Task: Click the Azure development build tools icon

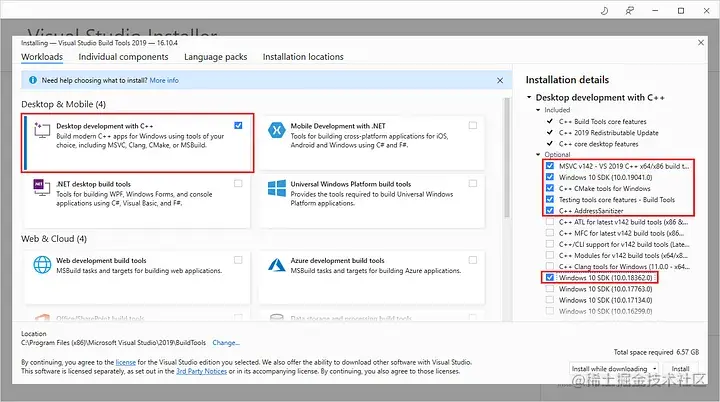Action: point(276,265)
